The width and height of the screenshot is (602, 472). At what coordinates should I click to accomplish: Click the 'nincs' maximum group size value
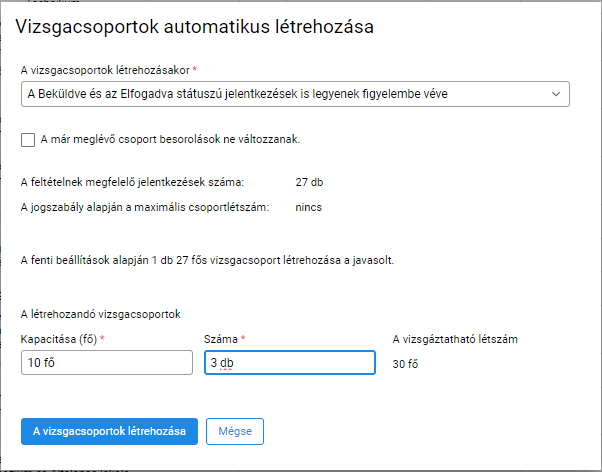[309, 207]
